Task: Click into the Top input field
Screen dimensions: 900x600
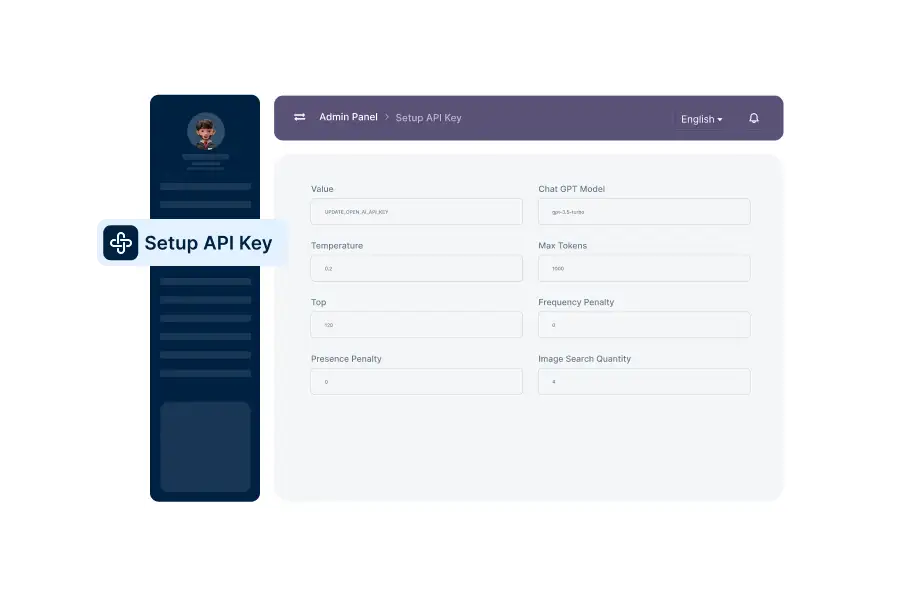Action: 416,325
